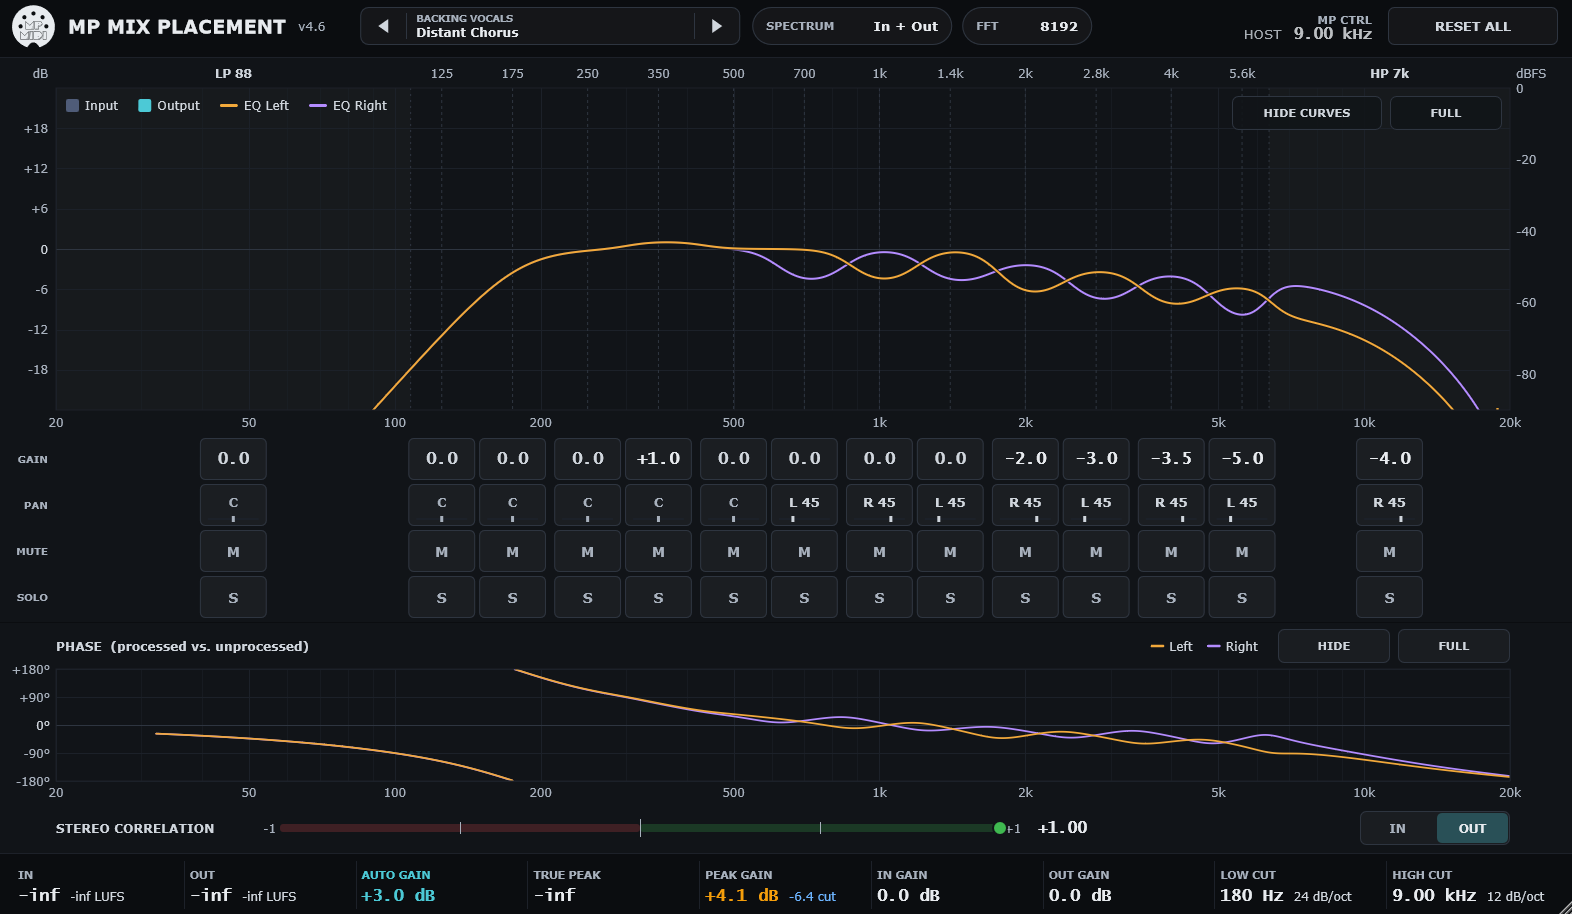
Task: Select the +1.0 gain field of the 350 Hz band
Action: 658,458
